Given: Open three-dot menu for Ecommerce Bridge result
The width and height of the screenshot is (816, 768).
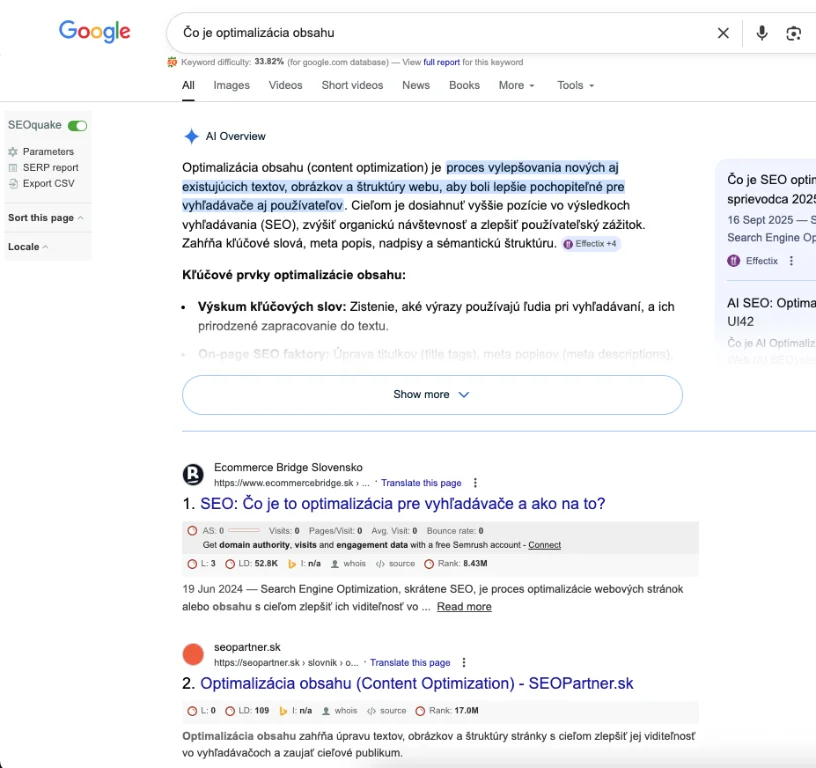Looking at the screenshot, I should [x=476, y=482].
